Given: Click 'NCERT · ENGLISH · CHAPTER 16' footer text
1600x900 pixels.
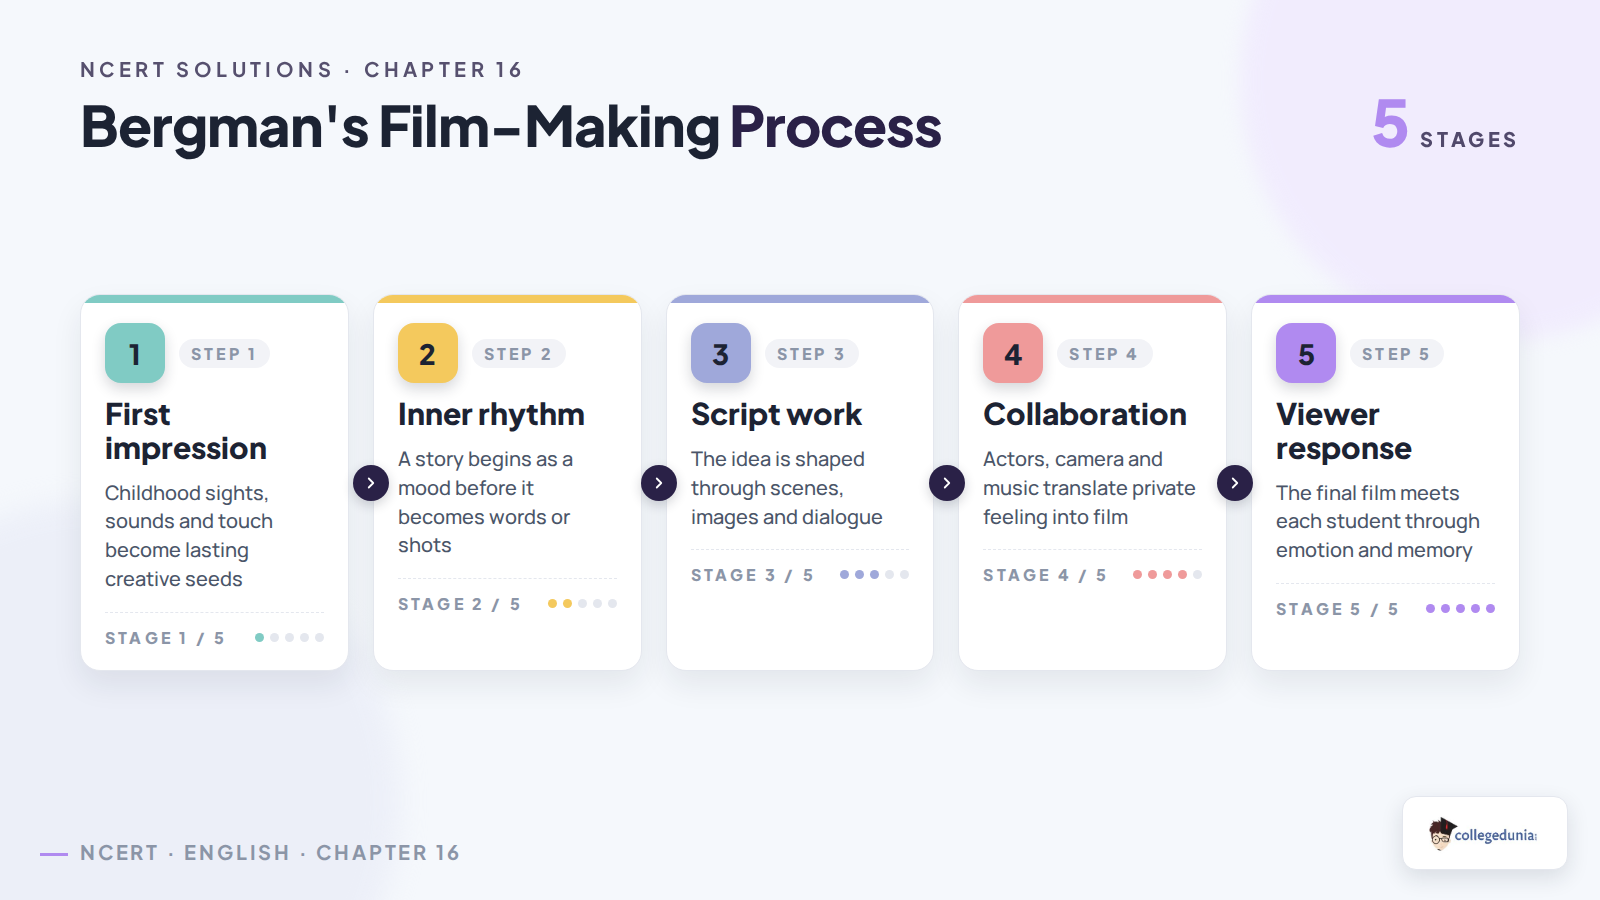Looking at the screenshot, I should click(270, 853).
